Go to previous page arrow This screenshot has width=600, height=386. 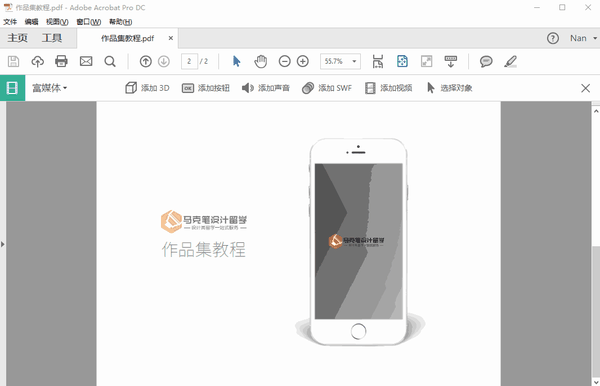click(145, 61)
